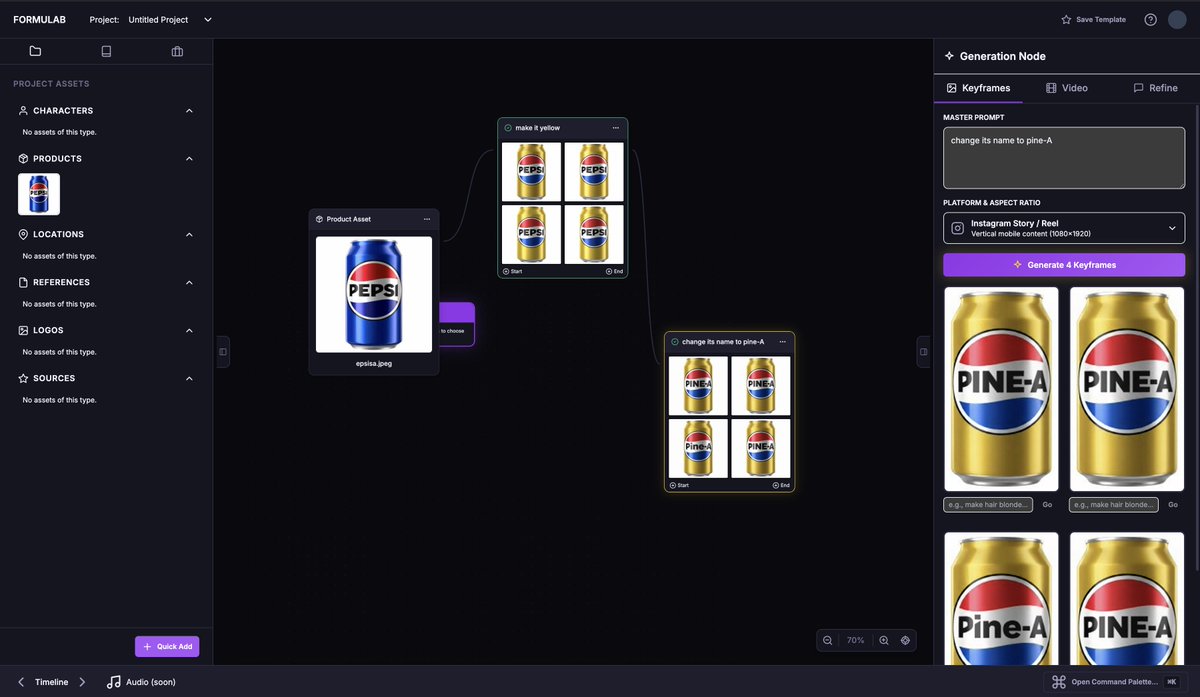The image size is (1200, 697).
Task: Open the Product Asset node options menu
Action: pos(427,219)
